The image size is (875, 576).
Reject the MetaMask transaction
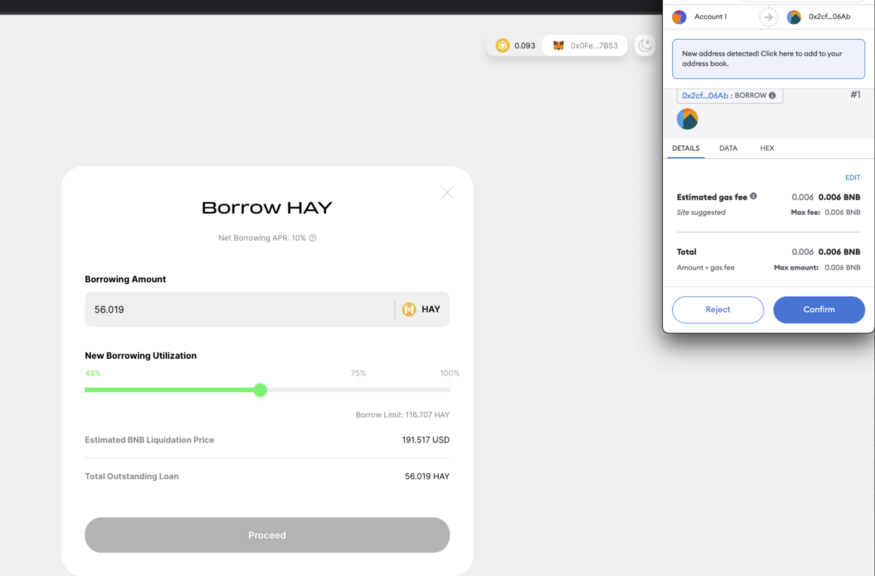[718, 310]
